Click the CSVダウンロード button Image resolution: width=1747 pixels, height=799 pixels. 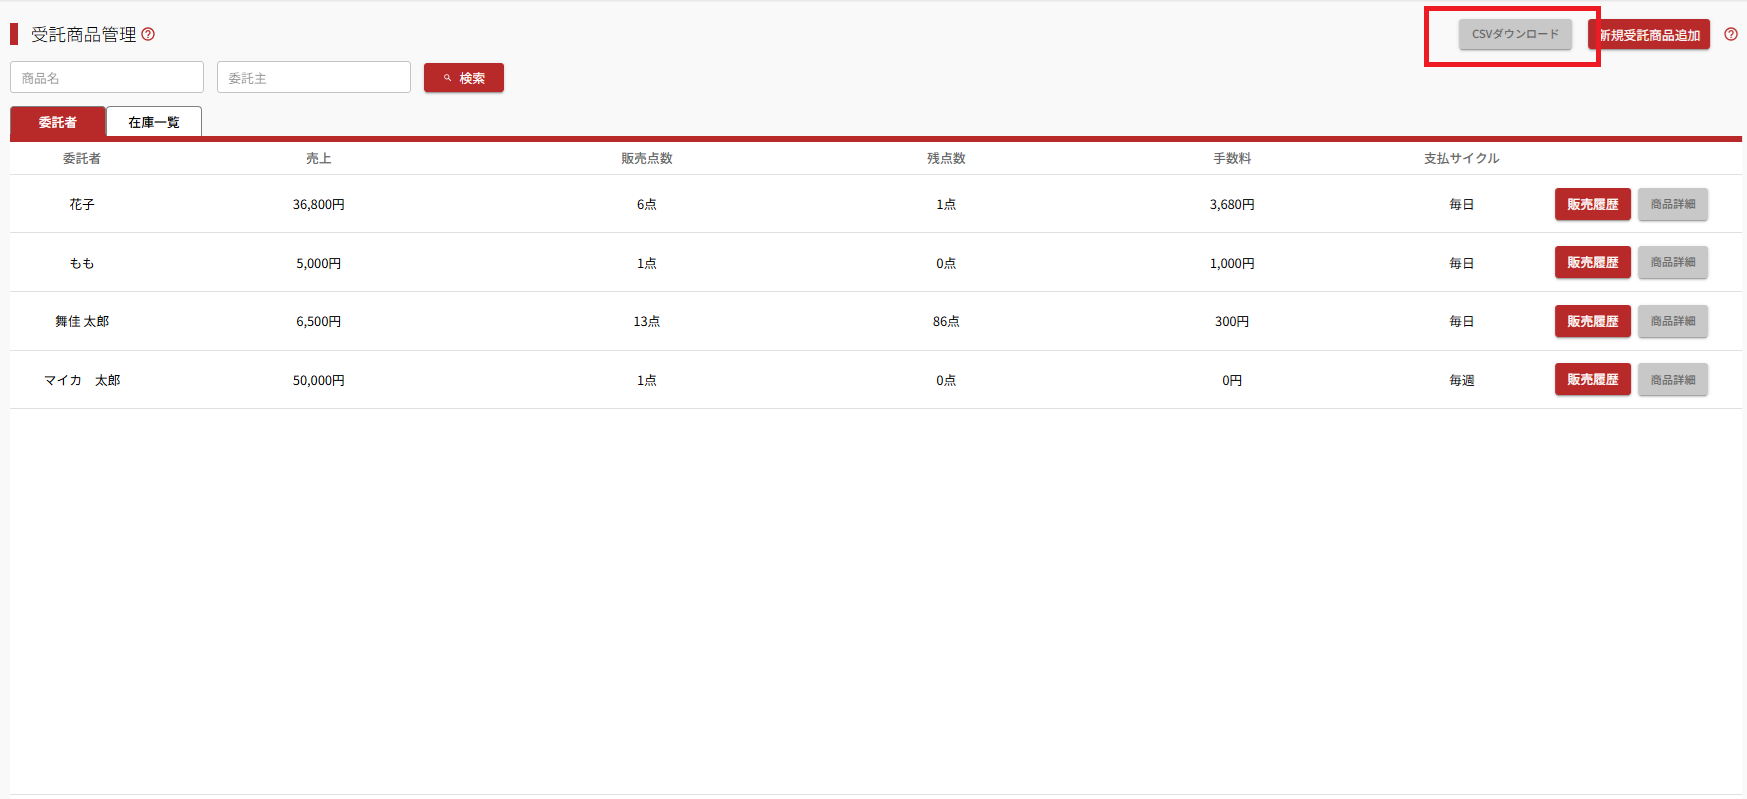[x=1514, y=34]
